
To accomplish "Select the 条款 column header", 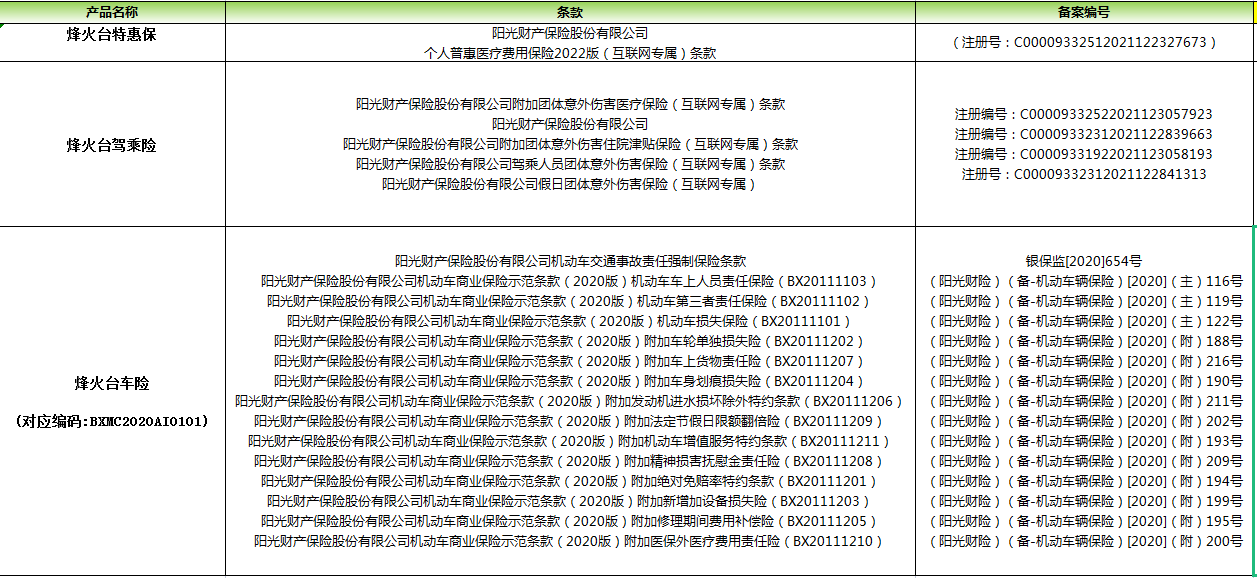I will pos(570,12).
